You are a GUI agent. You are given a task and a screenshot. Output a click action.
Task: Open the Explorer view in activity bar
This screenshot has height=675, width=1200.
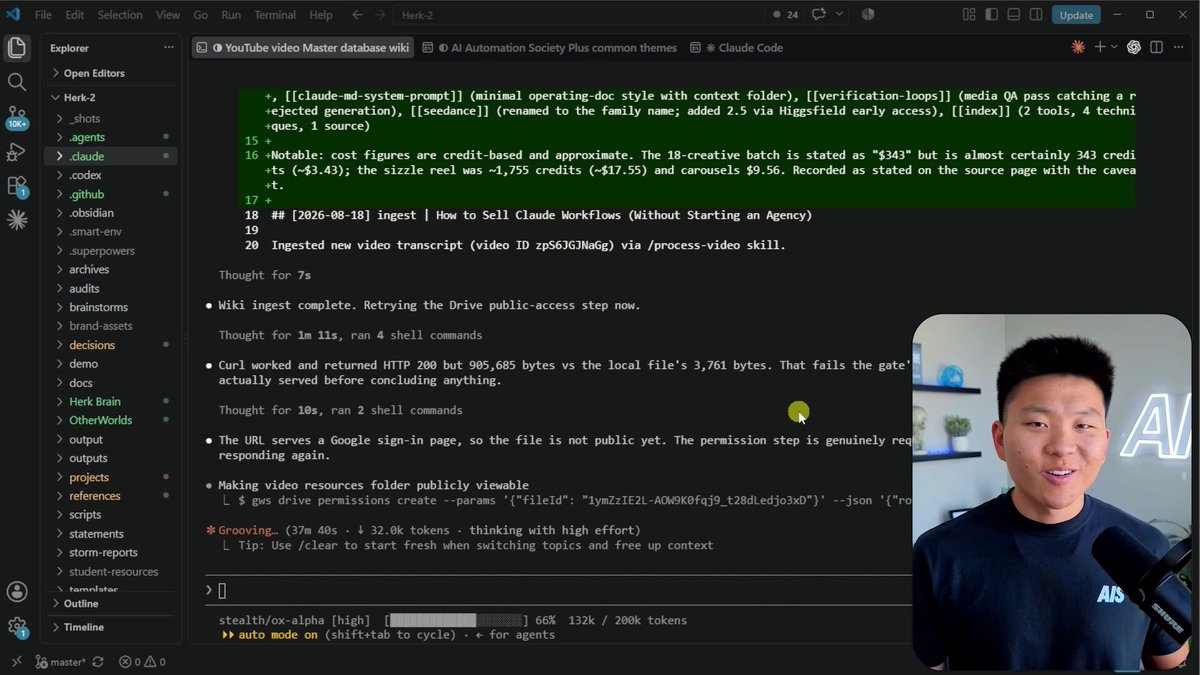[16, 48]
